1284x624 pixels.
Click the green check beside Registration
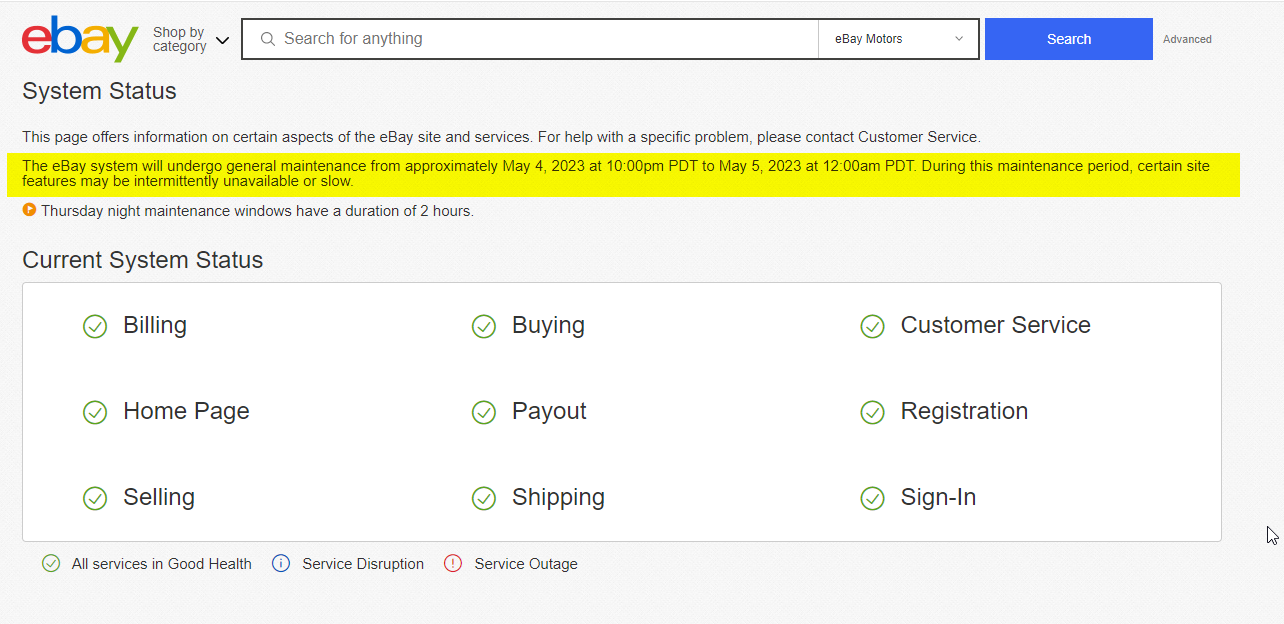pyautogui.click(x=873, y=413)
